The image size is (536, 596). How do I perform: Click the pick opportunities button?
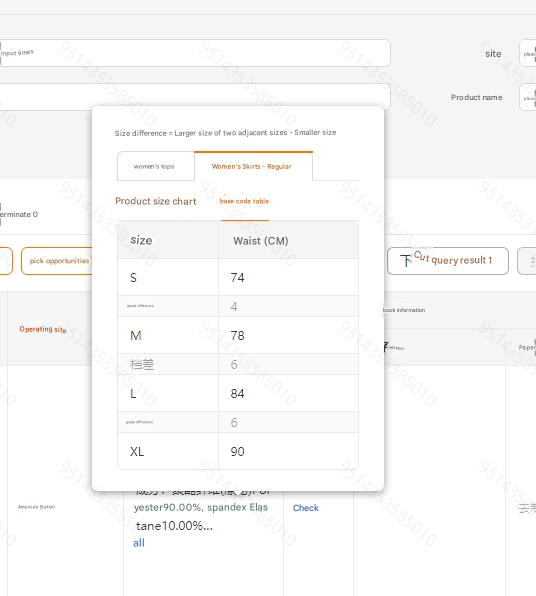[x=57, y=261]
